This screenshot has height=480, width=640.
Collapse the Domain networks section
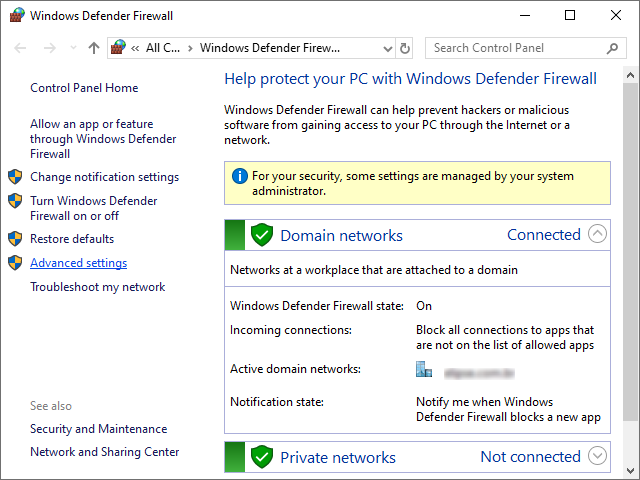[597, 235]
